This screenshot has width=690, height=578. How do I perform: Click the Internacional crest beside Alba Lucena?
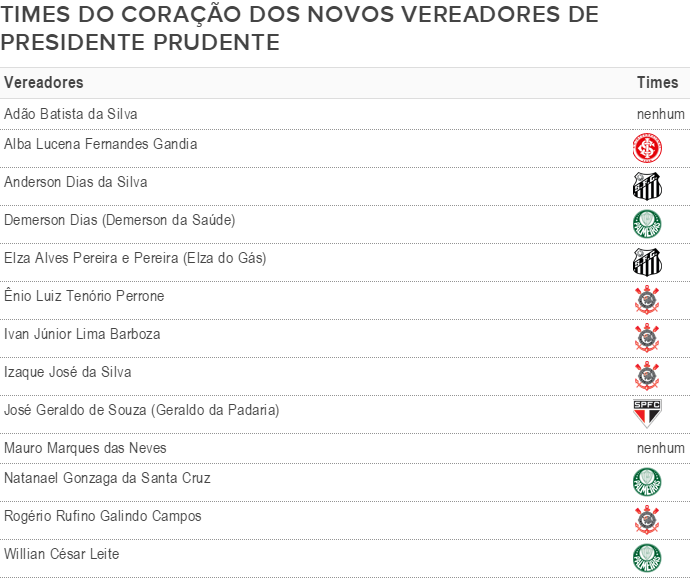pos(647,148)
